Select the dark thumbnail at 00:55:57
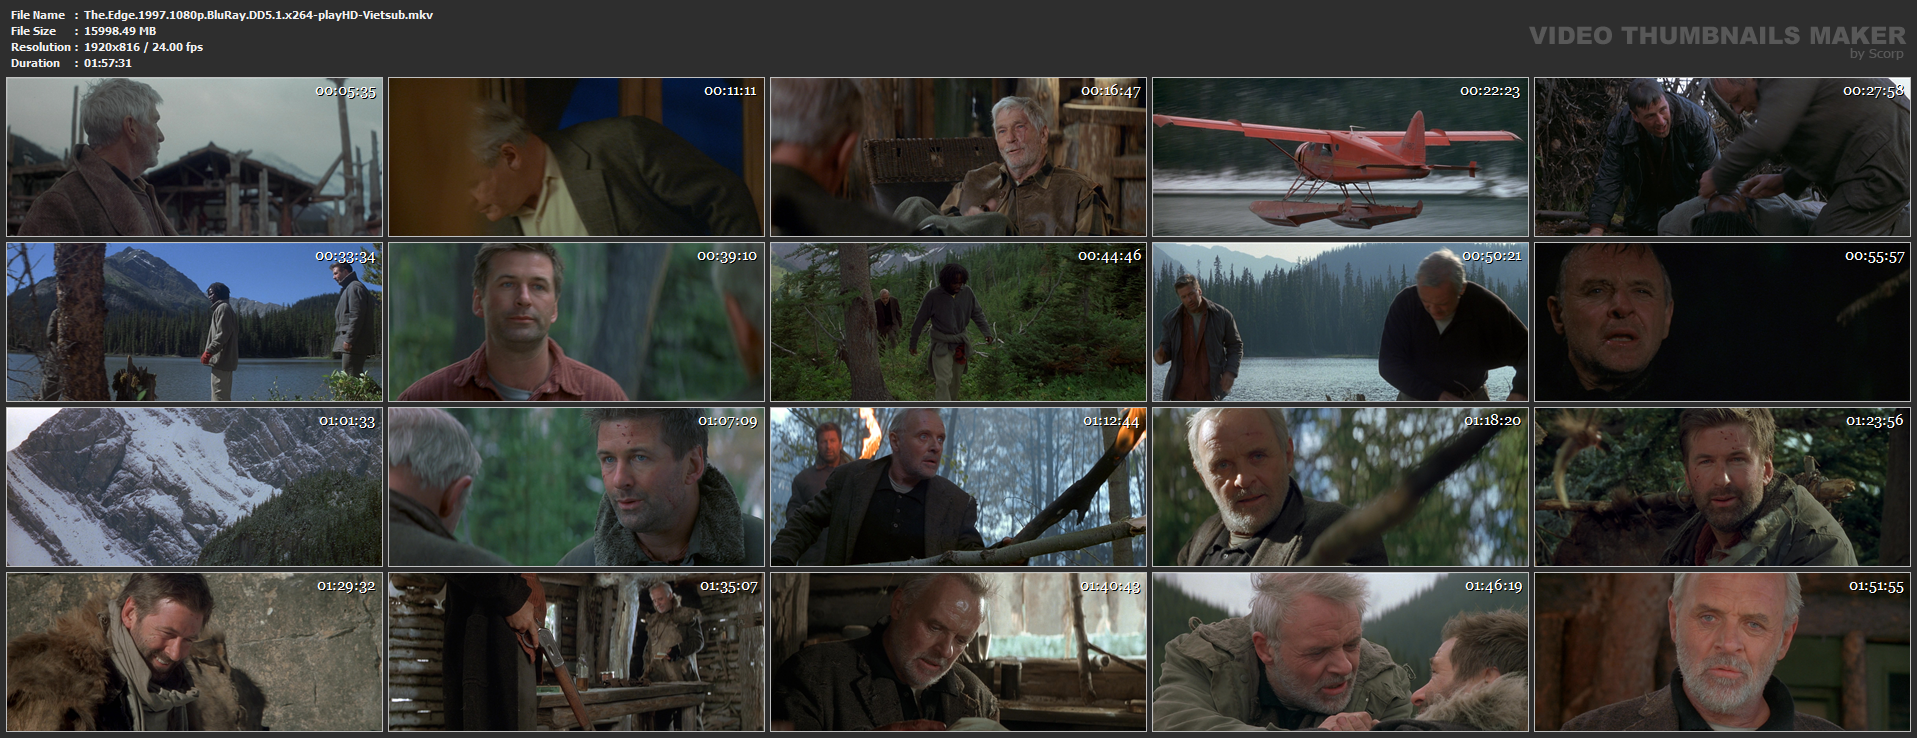The image size is (1917, 738). (x=1722, y=322)
